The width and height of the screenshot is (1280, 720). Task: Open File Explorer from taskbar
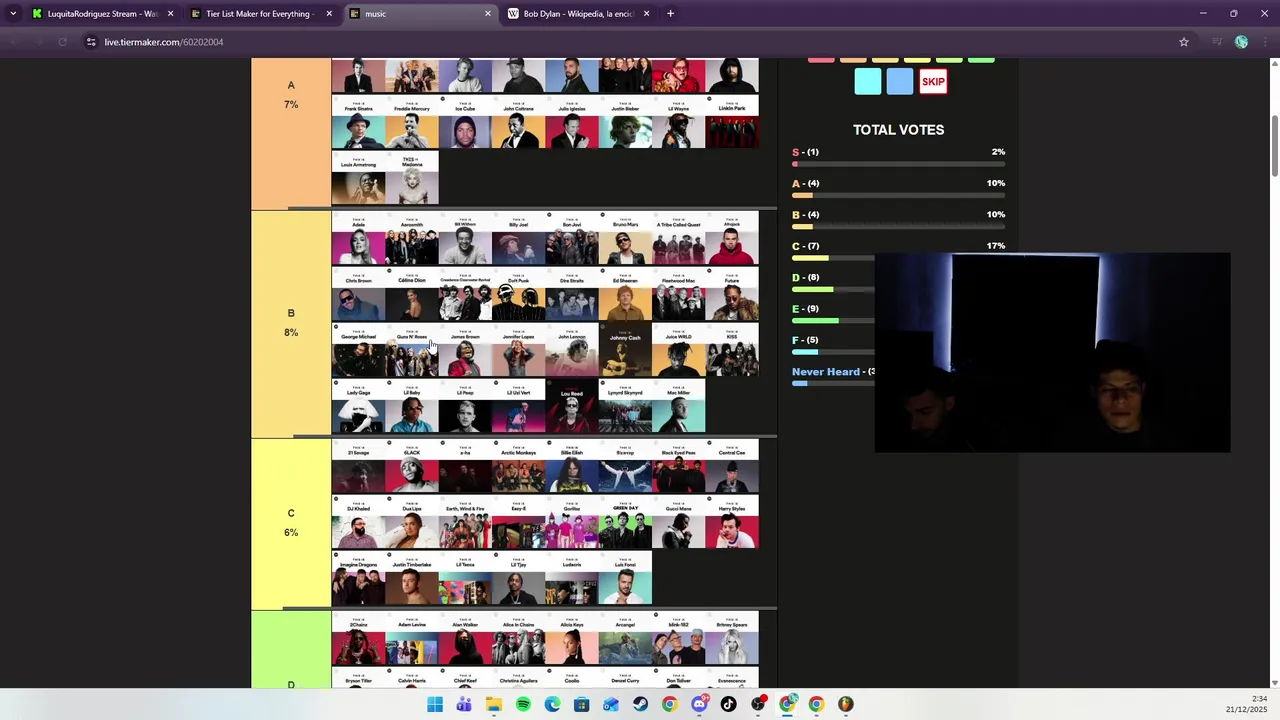coord(494,704)
